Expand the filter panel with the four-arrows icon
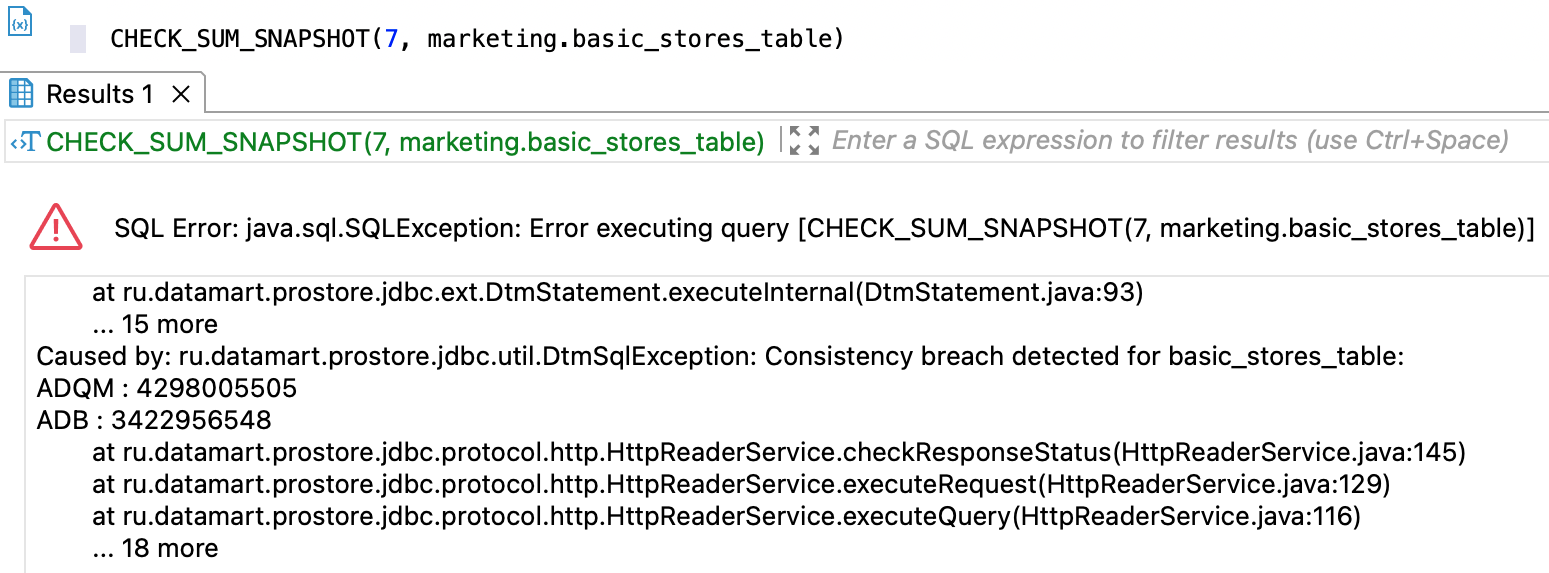This screenshot has width=1549, height=573. pyautogui.click(x=803, y=141)
